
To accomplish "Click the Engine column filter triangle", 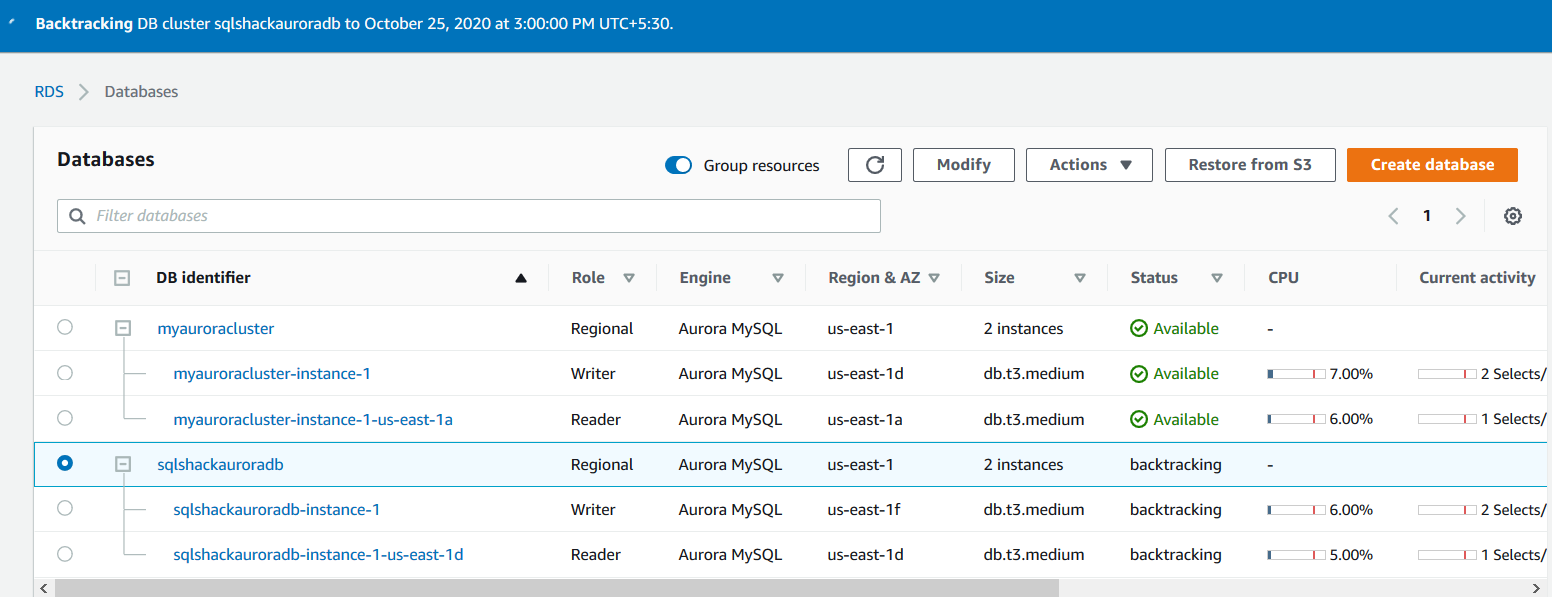I will point(777,278).
